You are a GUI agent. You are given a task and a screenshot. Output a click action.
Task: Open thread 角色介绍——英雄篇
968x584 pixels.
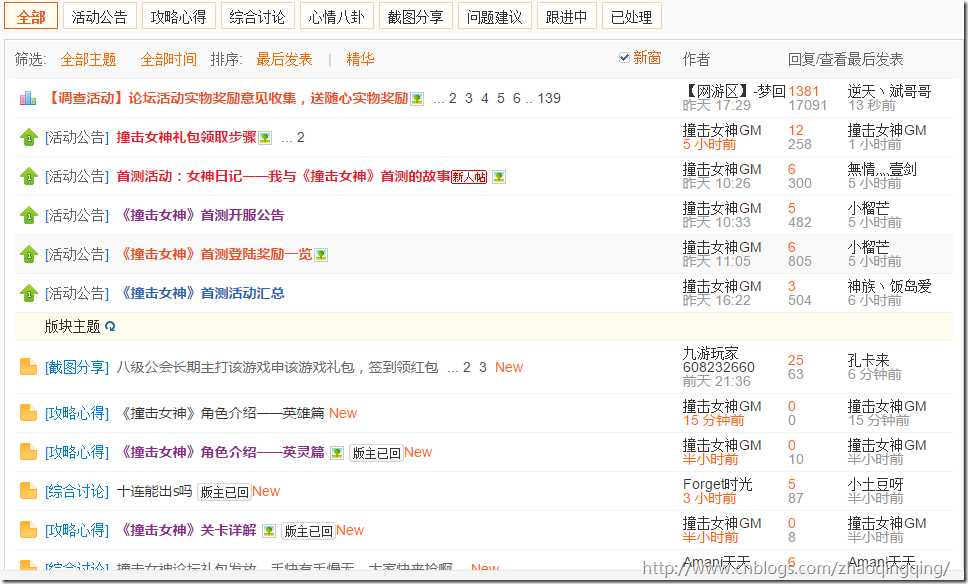tap(220, 413)
